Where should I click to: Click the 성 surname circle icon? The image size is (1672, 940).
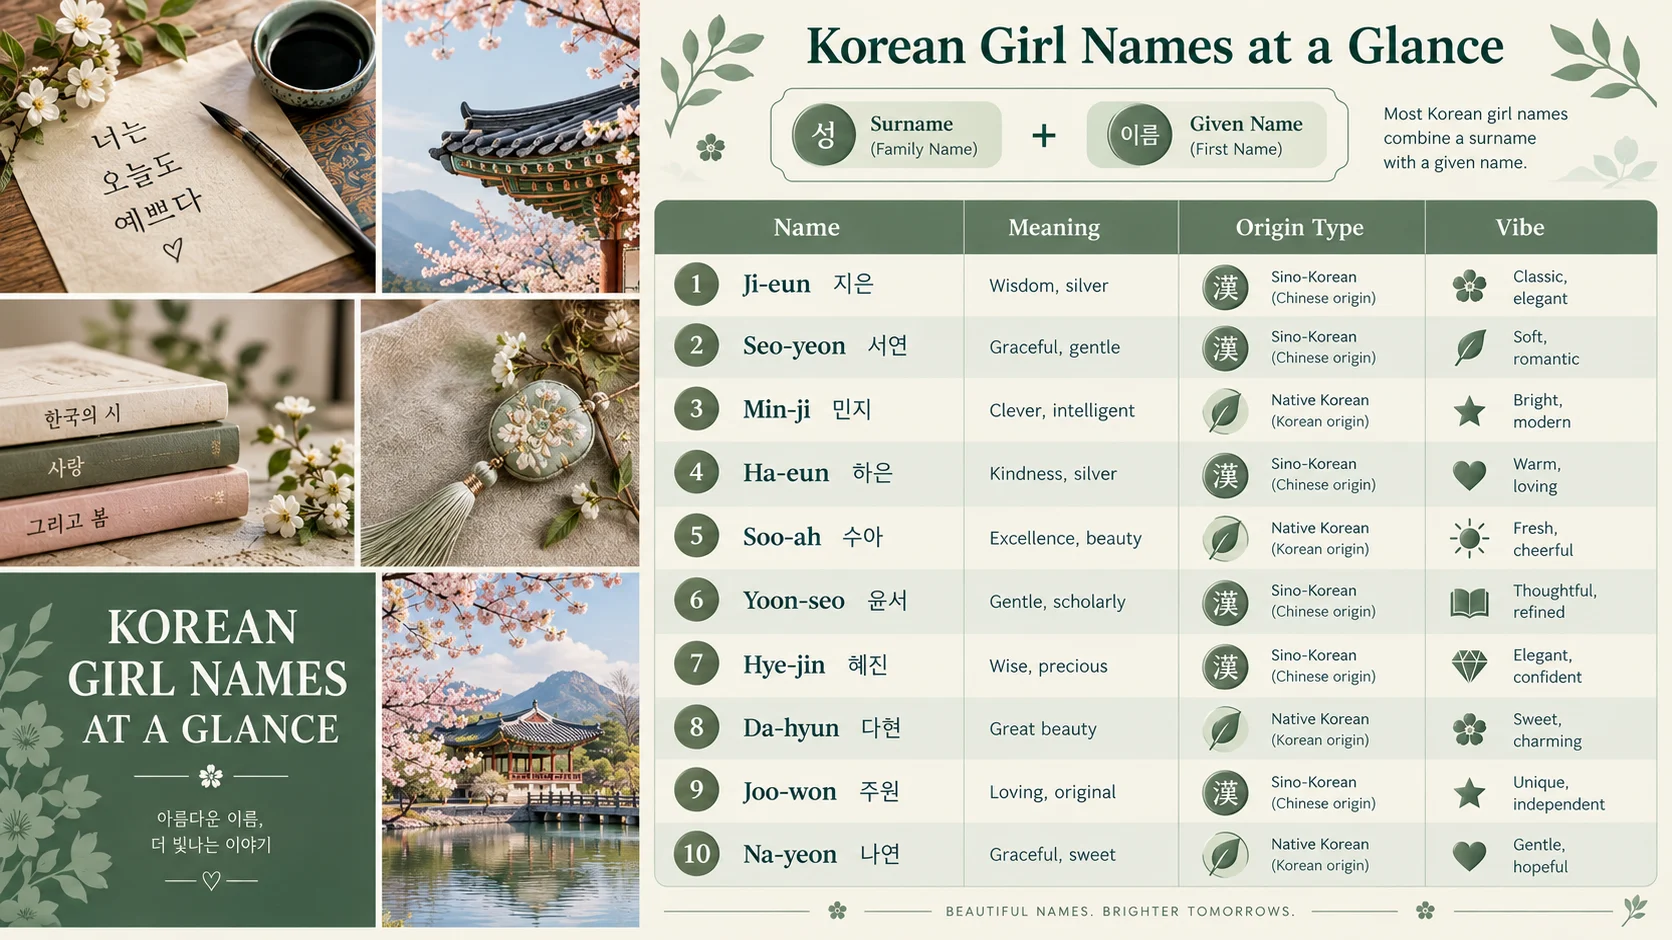[823, 135]
